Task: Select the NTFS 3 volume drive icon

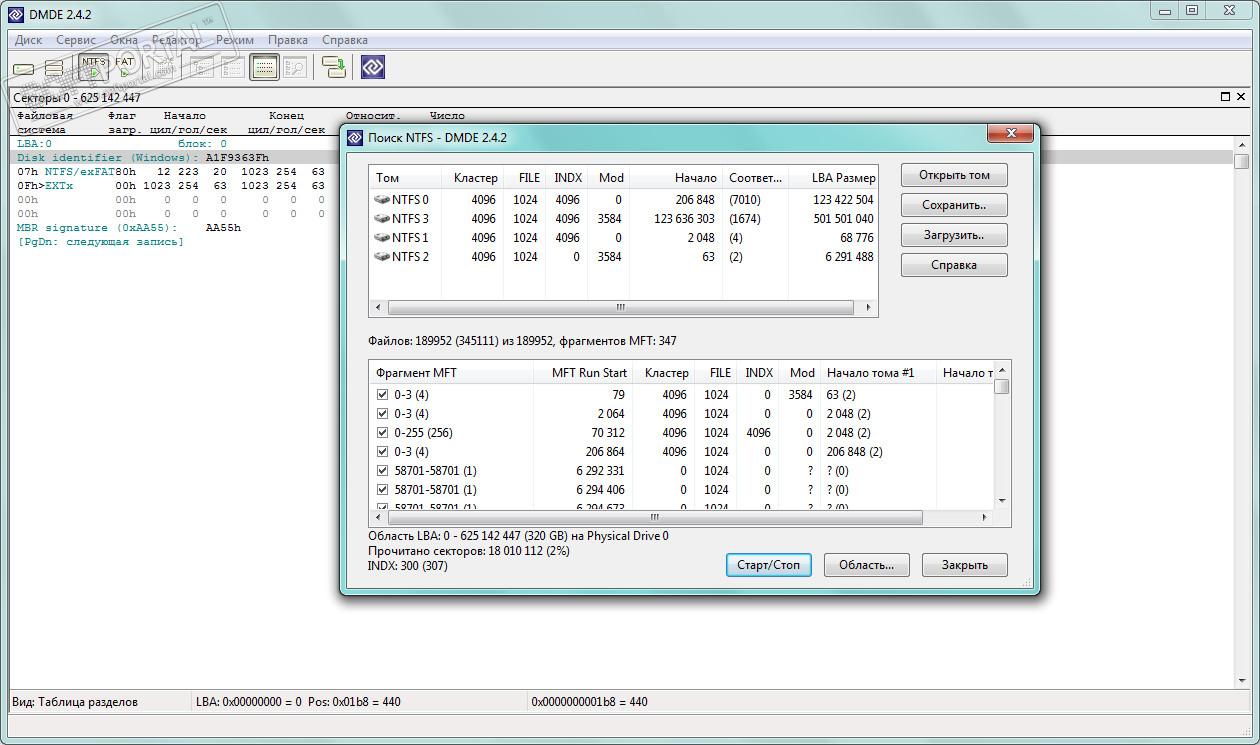Action: tap(382, 219)
